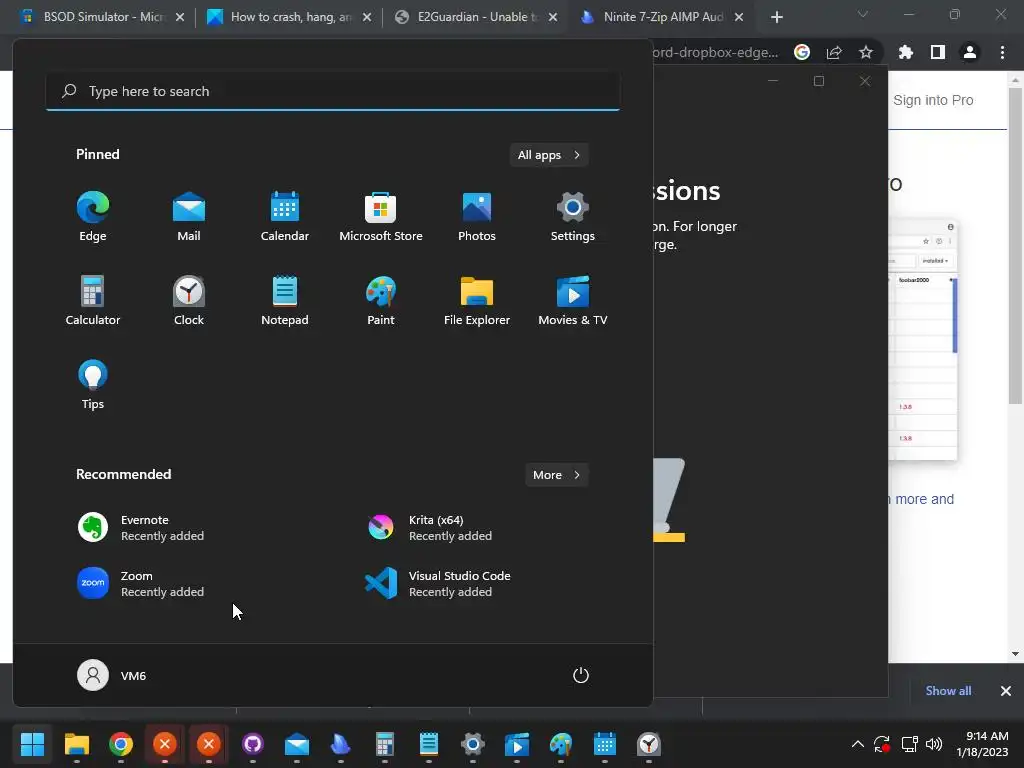Open Google Chrome from the taskbar
Screen dimensions: 1024x768
[x=121, y=744]
